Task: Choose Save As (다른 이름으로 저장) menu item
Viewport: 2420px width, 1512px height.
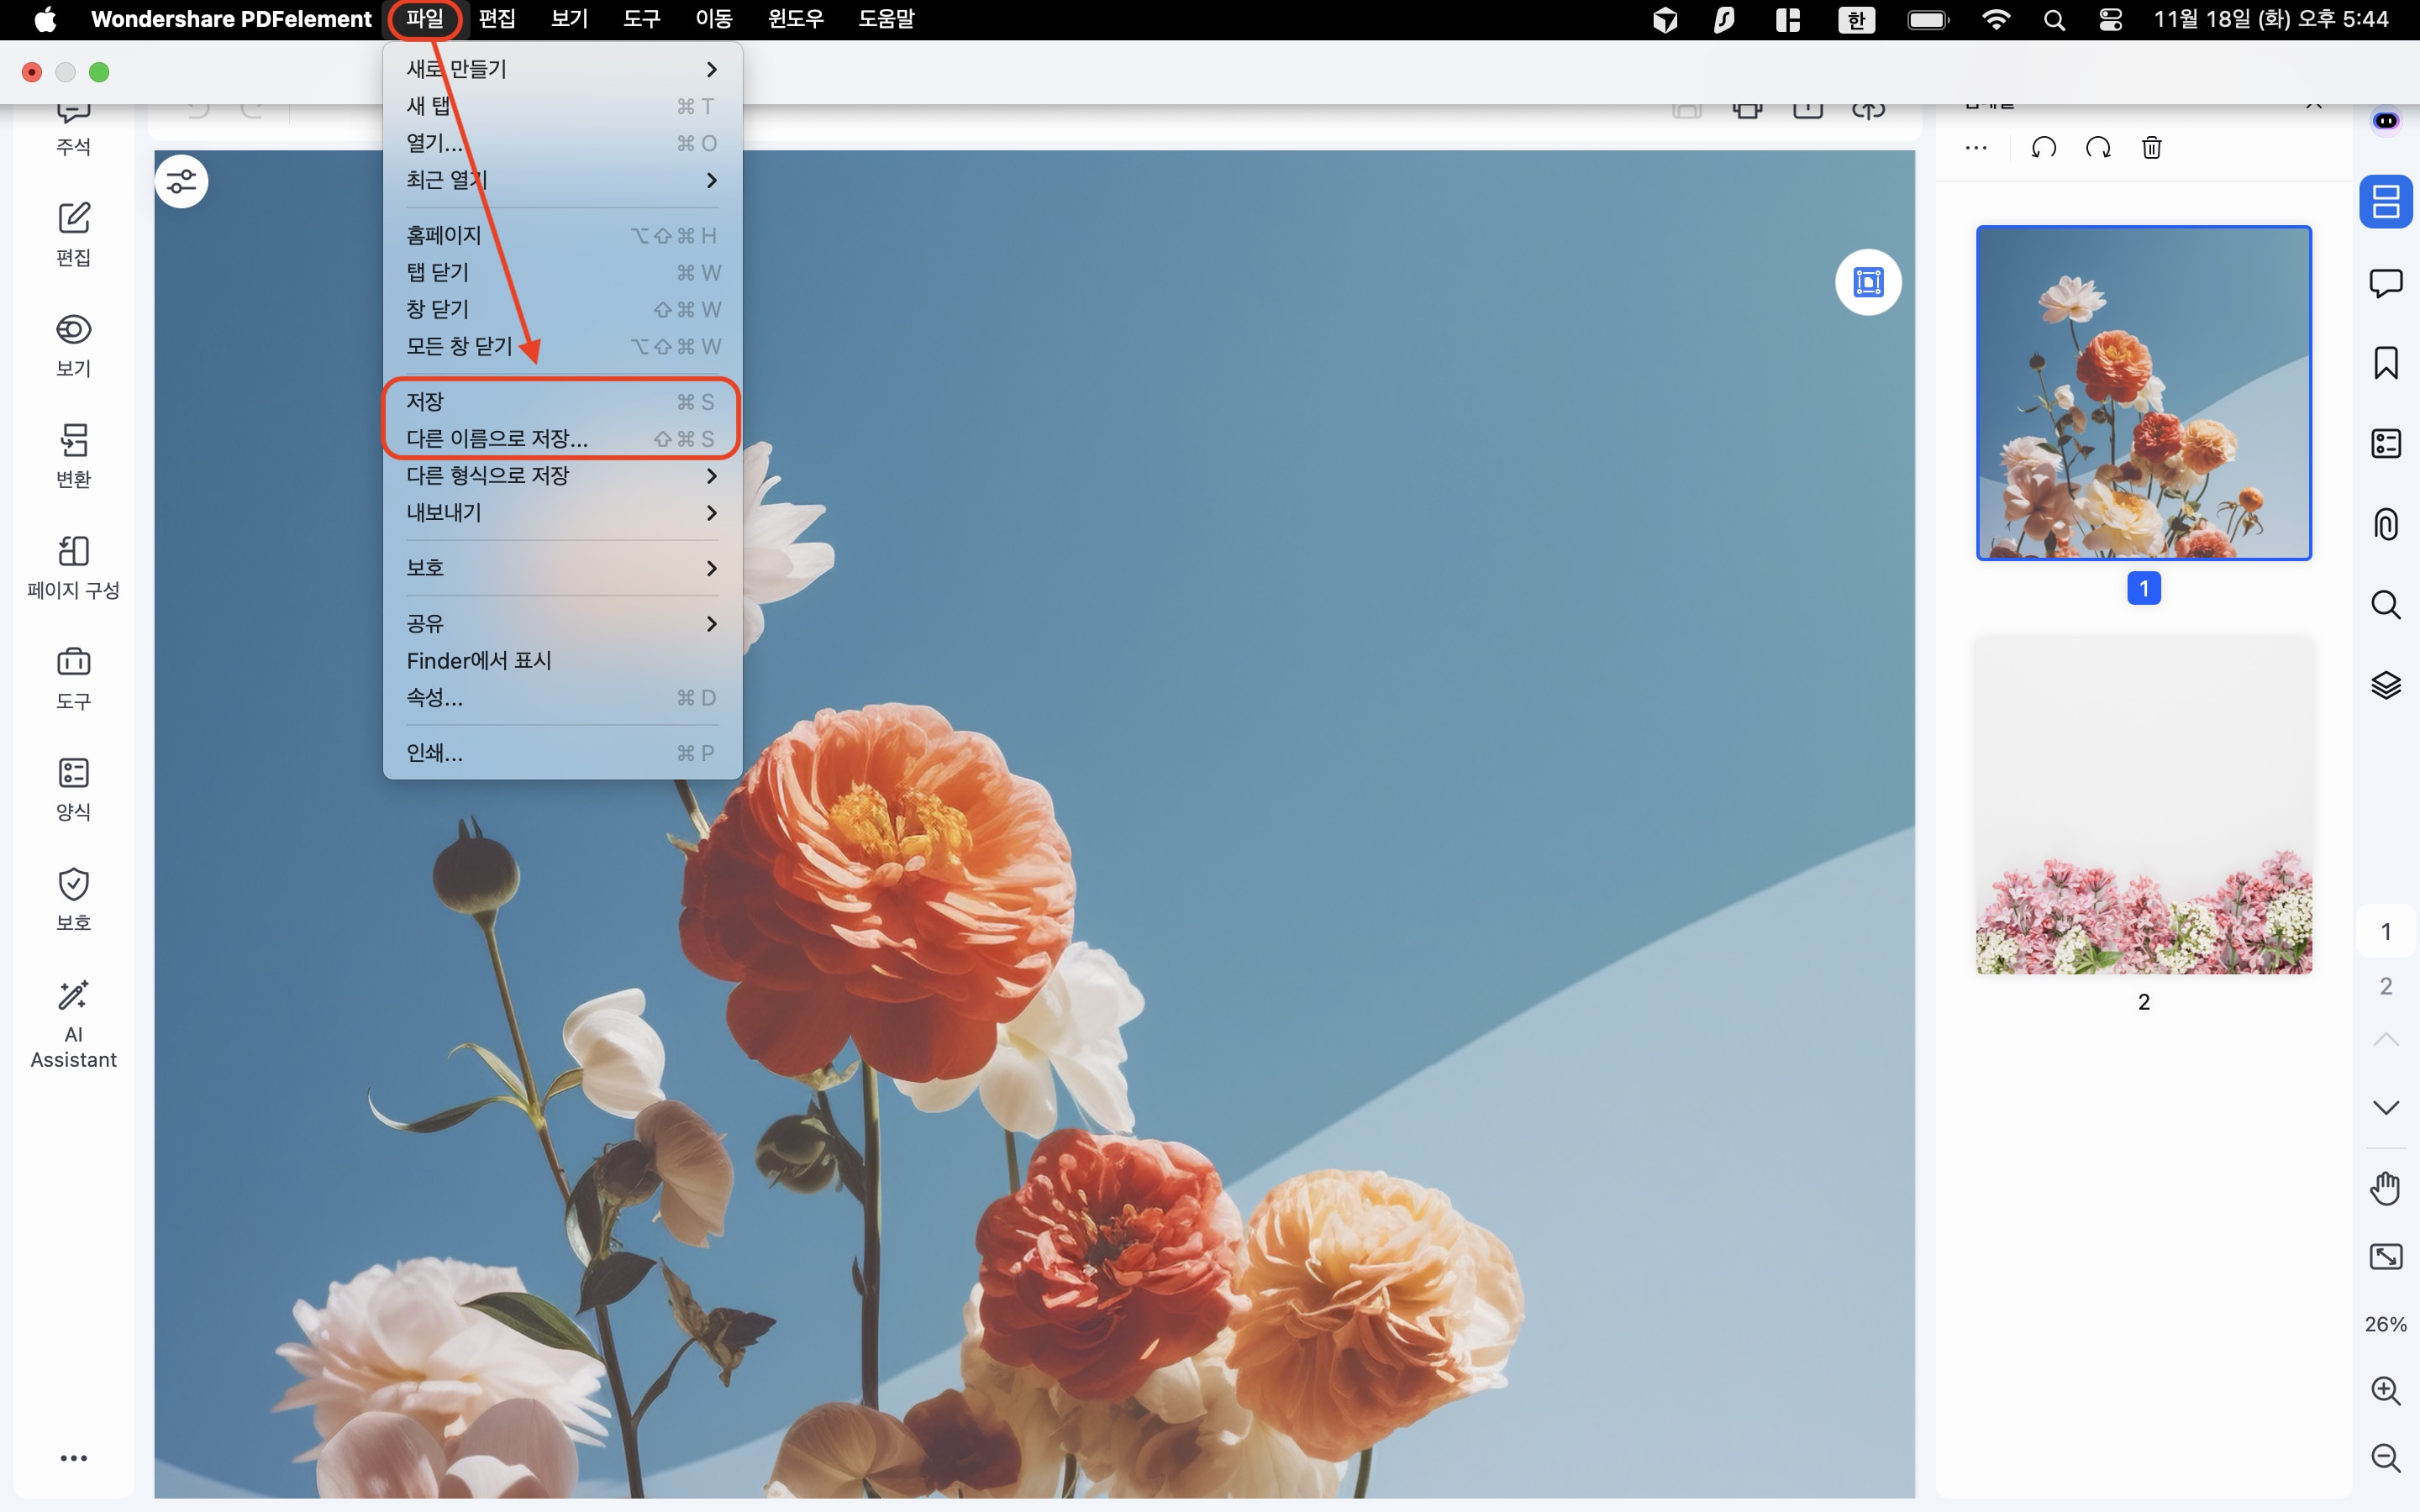Action: tap(497, 439)
